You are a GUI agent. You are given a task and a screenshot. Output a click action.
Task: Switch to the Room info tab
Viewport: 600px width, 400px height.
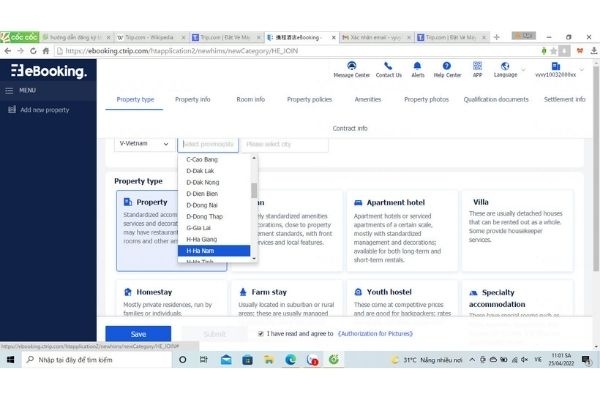point(249,99)
